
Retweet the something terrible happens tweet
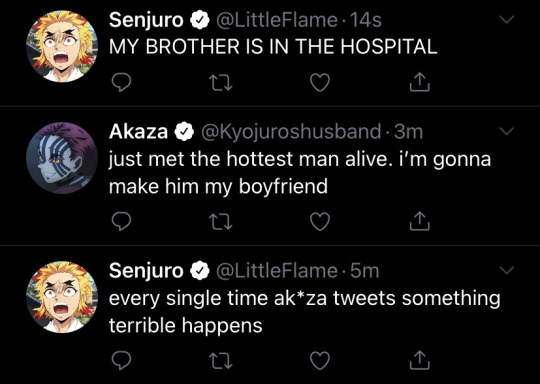221,361
